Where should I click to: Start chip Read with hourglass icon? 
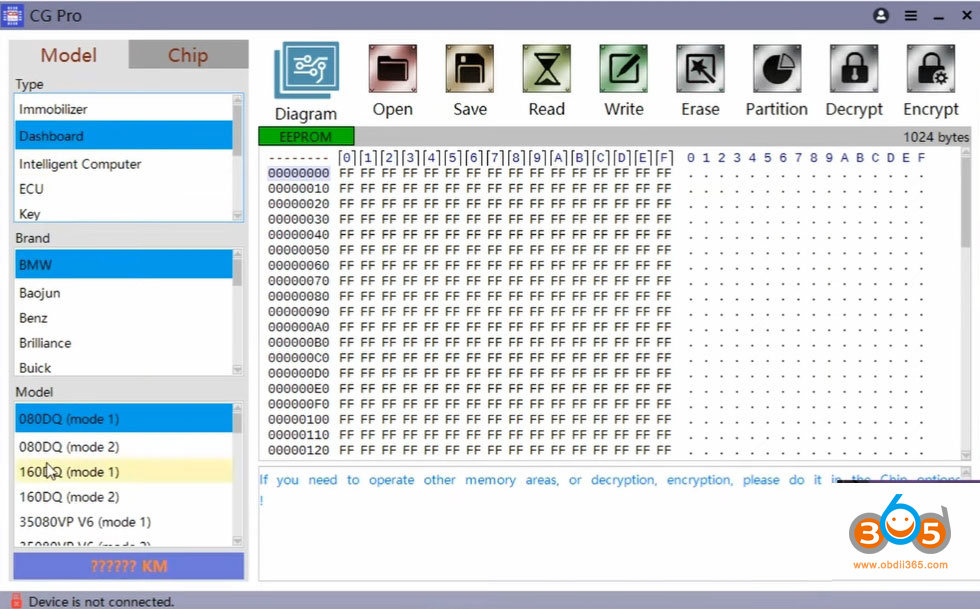point(546,70)
